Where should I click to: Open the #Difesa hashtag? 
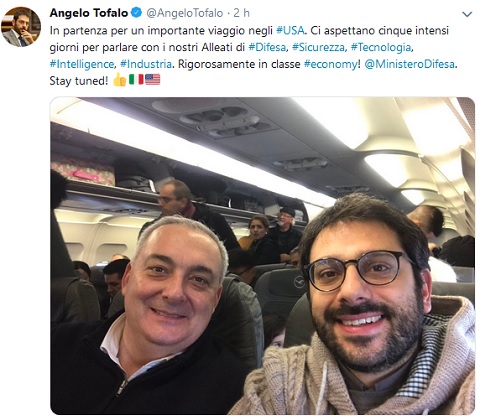coord(267,47)
